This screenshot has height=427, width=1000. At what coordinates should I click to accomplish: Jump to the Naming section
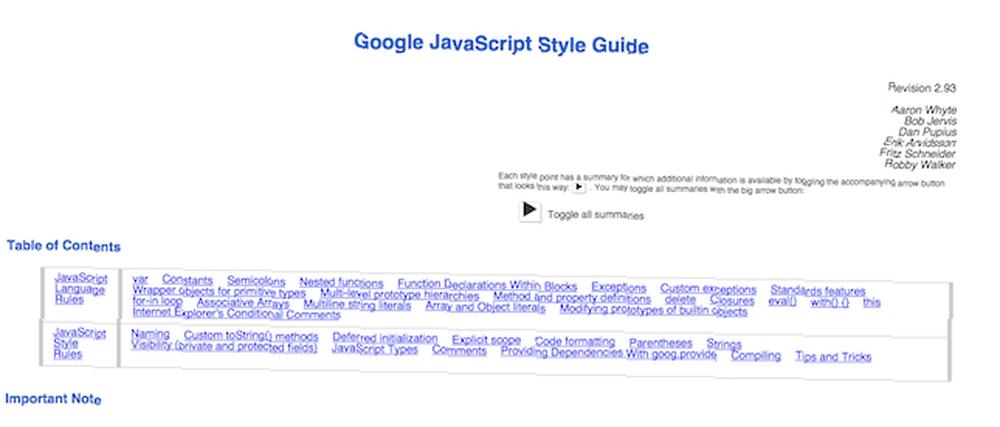151,334
